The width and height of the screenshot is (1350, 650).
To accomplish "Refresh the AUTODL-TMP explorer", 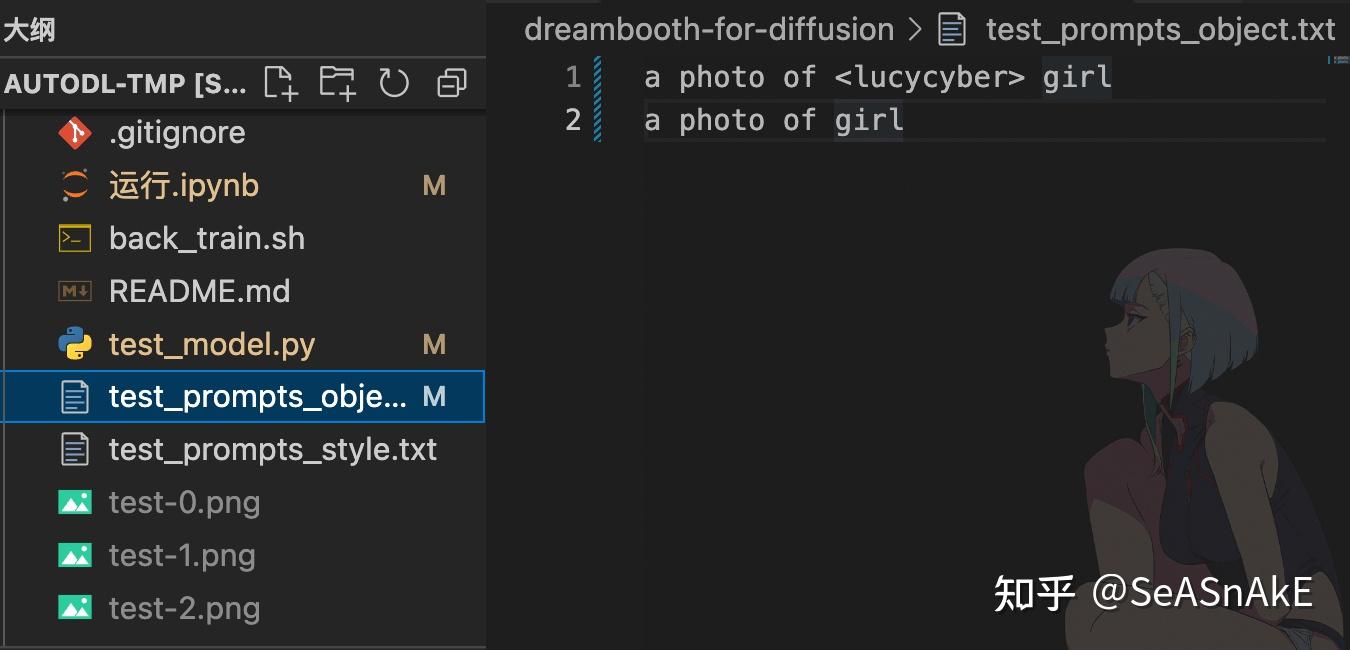I will coord(394,82).
